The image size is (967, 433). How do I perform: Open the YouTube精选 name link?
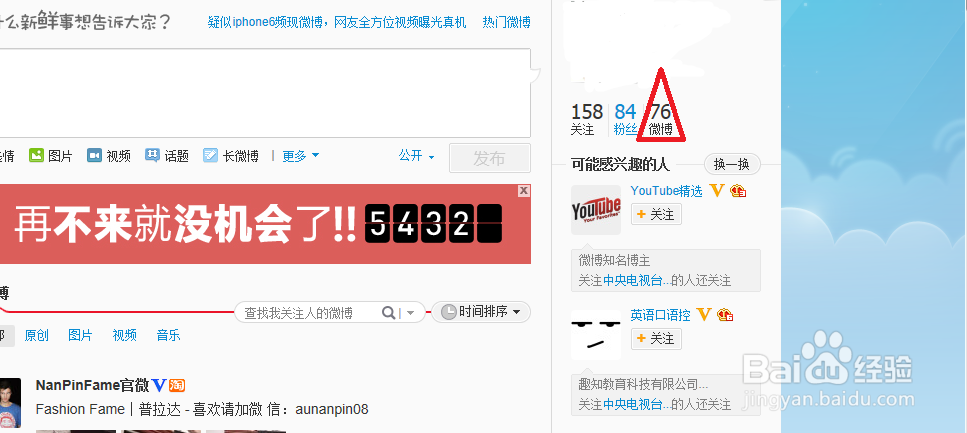point(667,191)
